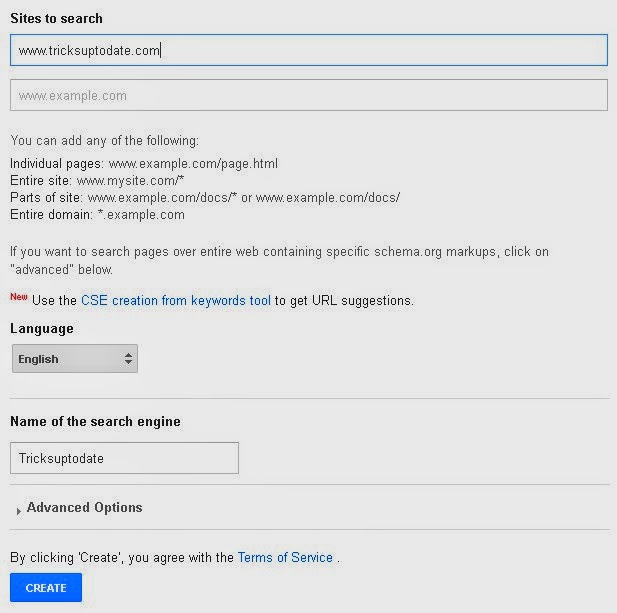Click the Language heading label
The image size is (617, 613).
coord(42,329)
